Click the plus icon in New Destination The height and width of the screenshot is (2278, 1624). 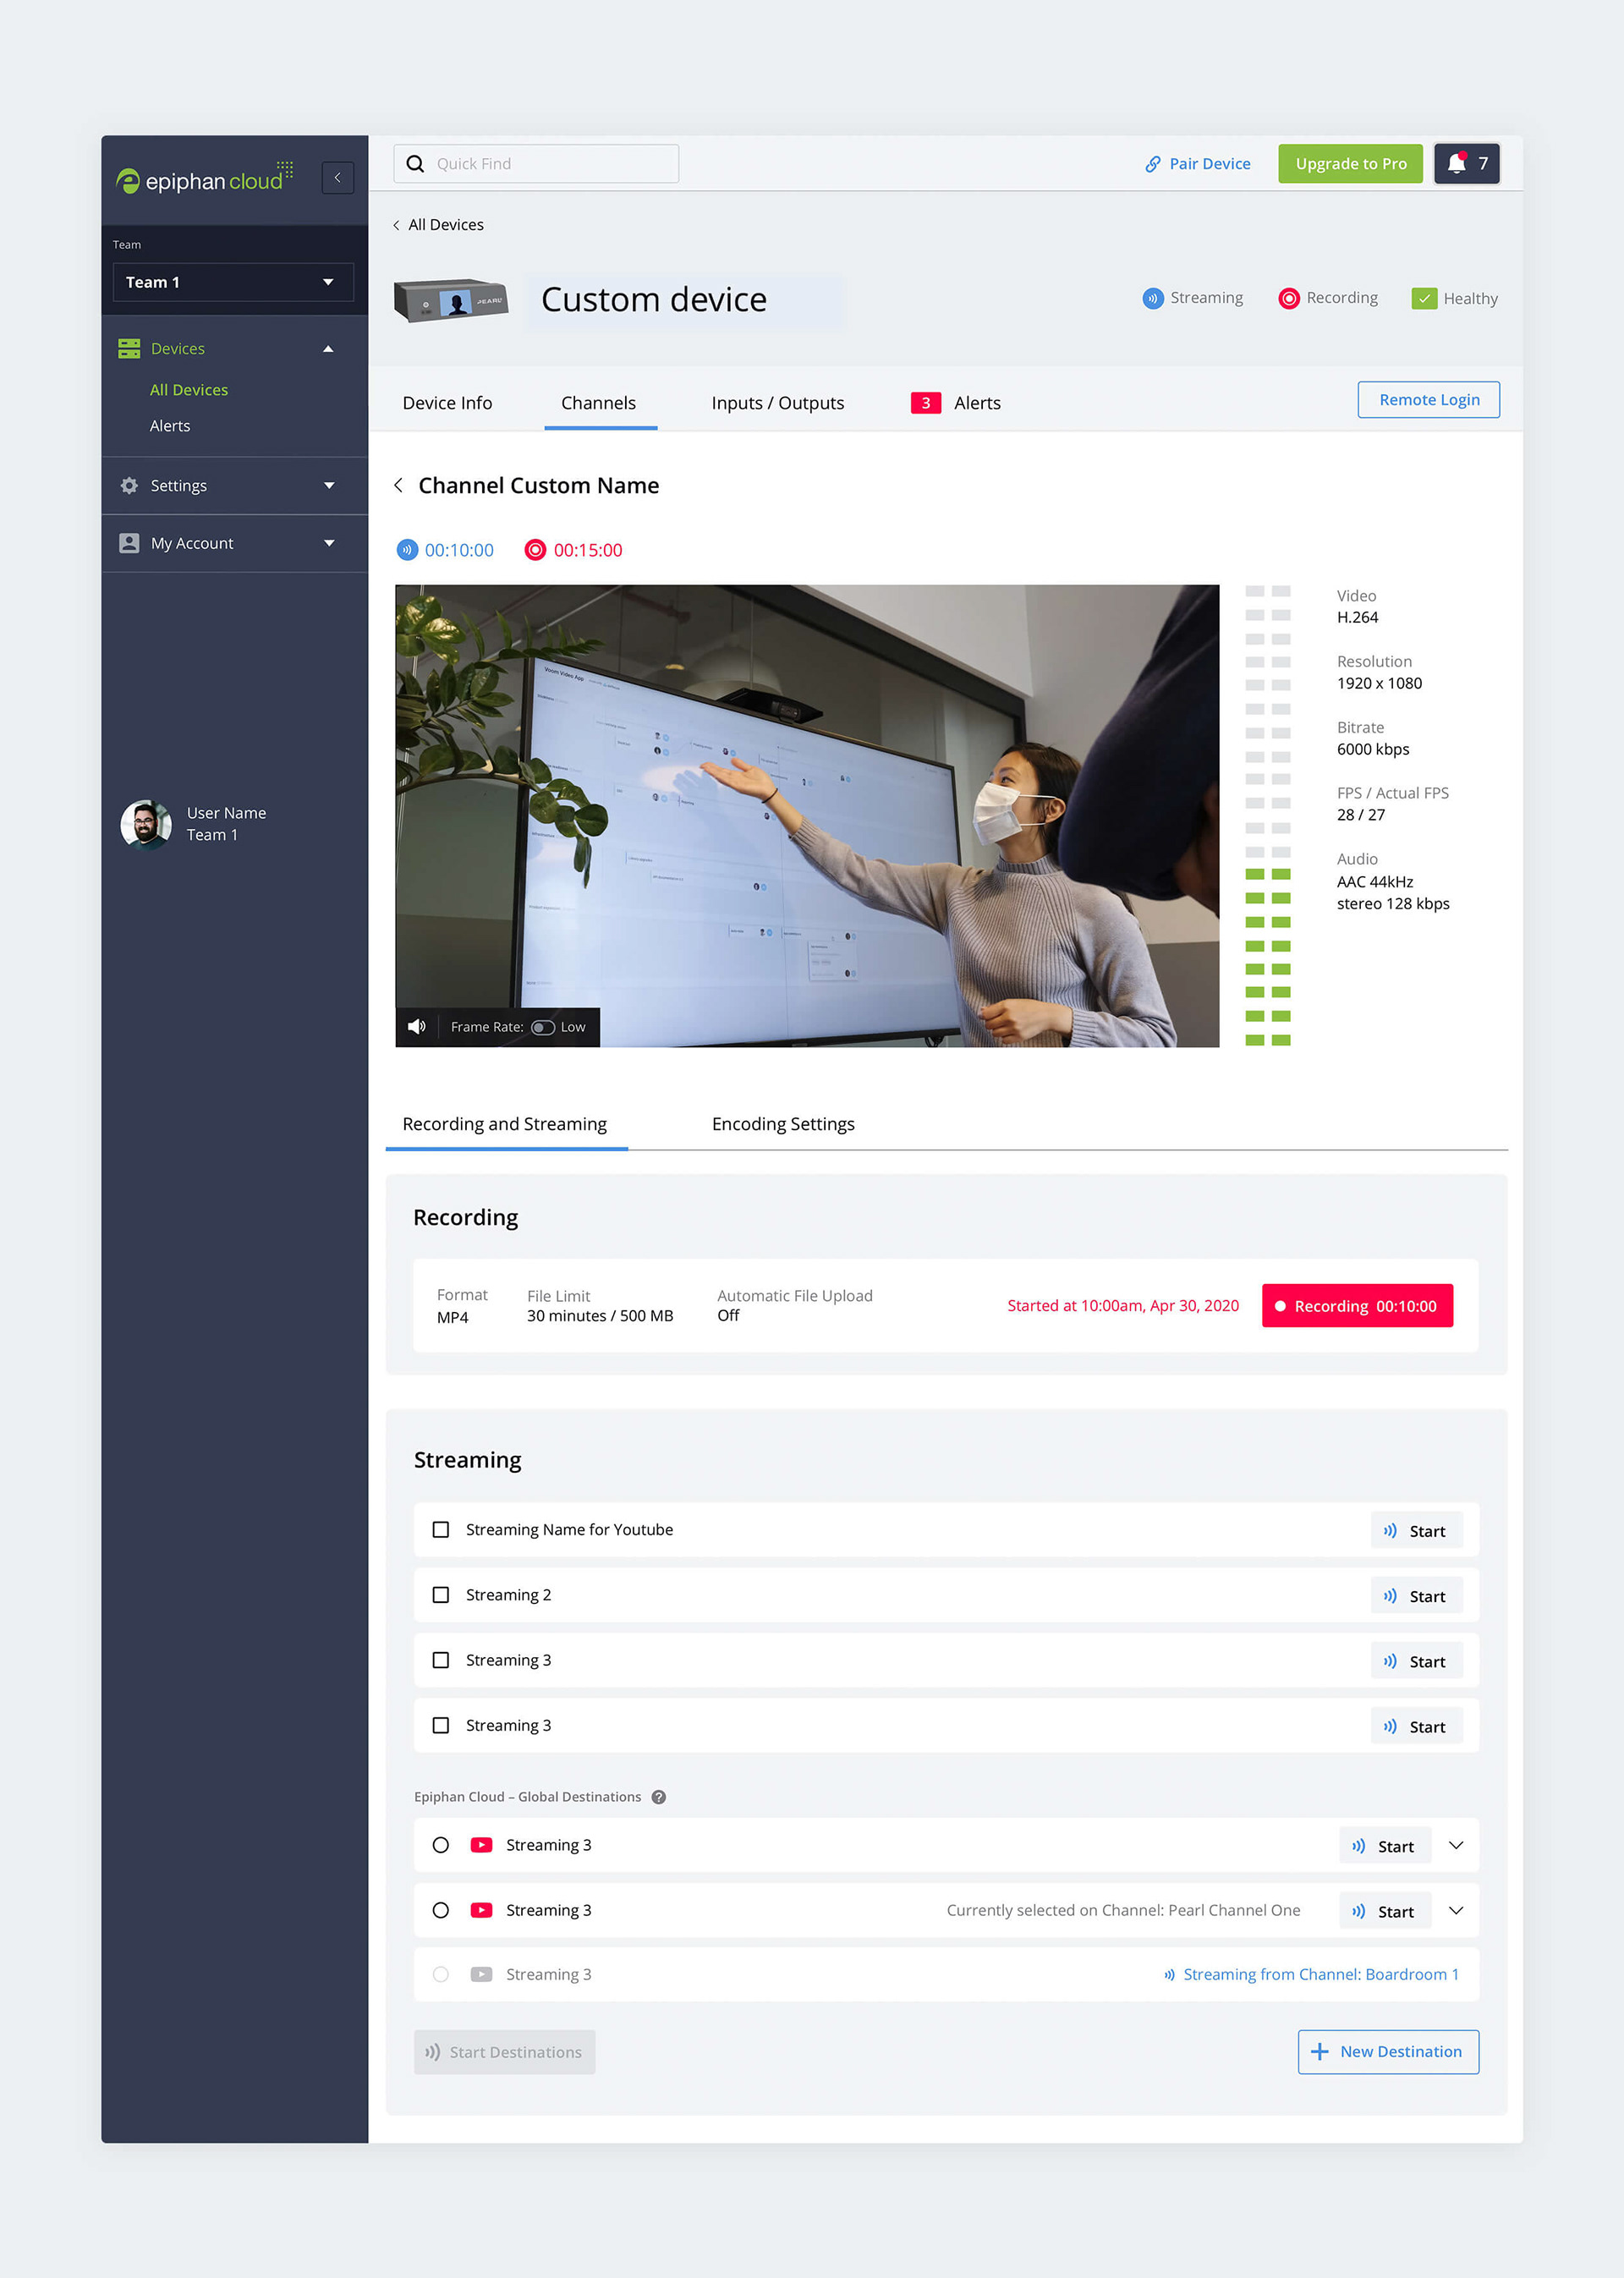[1320, 2052]
